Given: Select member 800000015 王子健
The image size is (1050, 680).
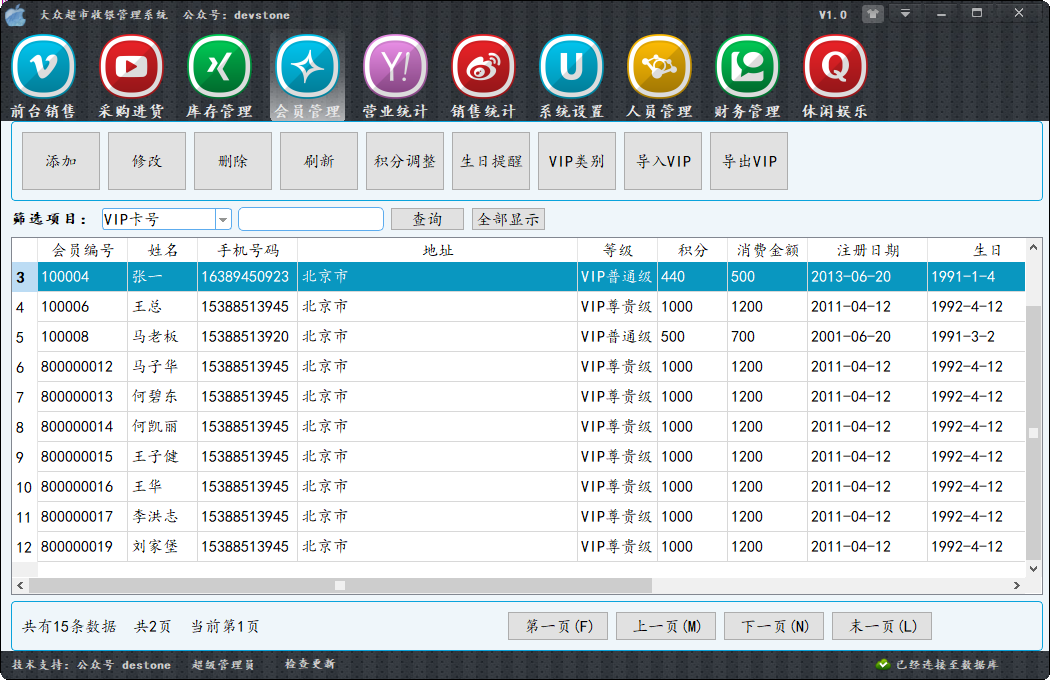Looking at the screenshot, I should coord(518,456).
